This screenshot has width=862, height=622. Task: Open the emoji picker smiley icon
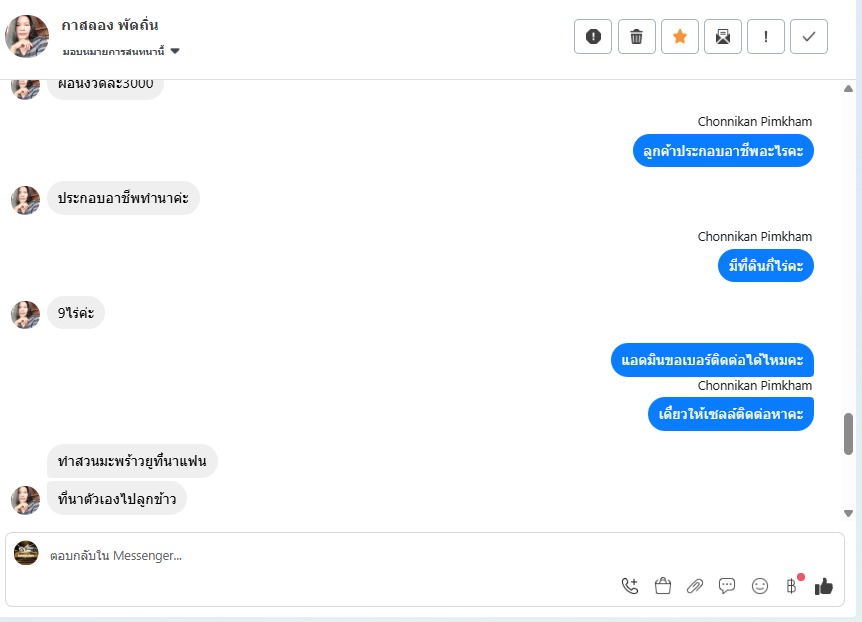pos(759,586)
